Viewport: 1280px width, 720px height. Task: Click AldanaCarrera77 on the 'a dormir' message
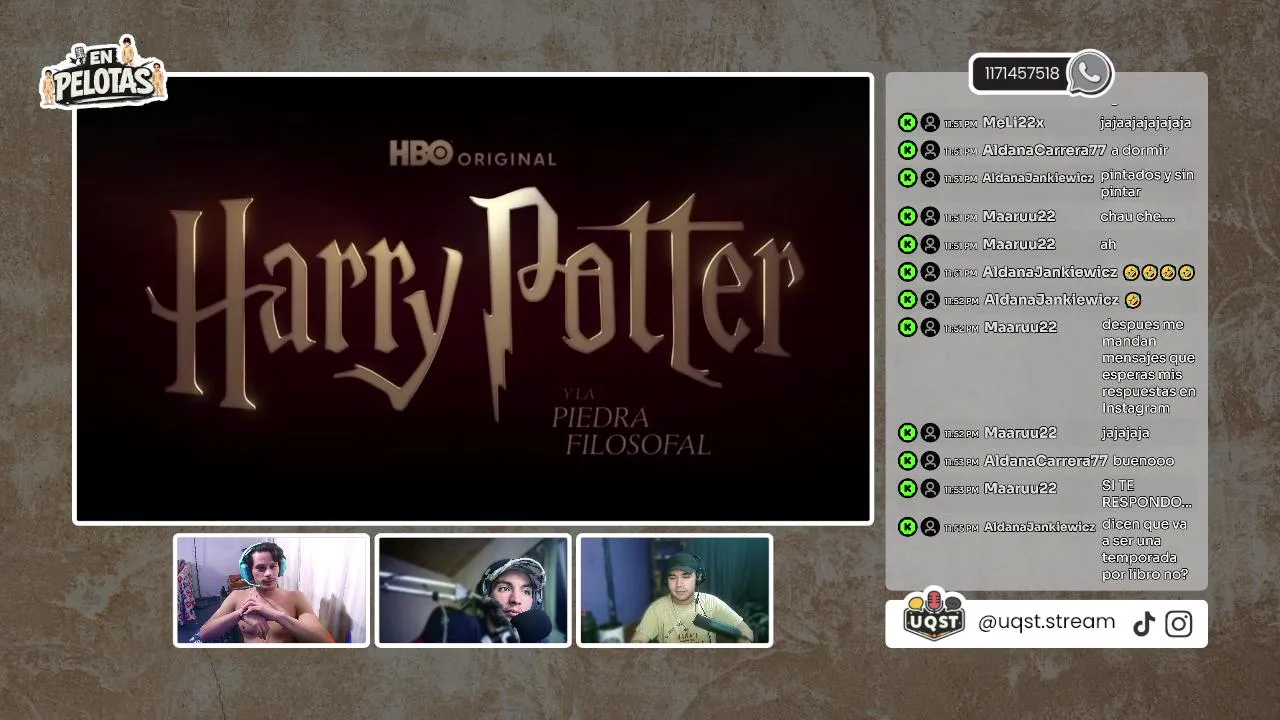click(x=1044, y=151)
